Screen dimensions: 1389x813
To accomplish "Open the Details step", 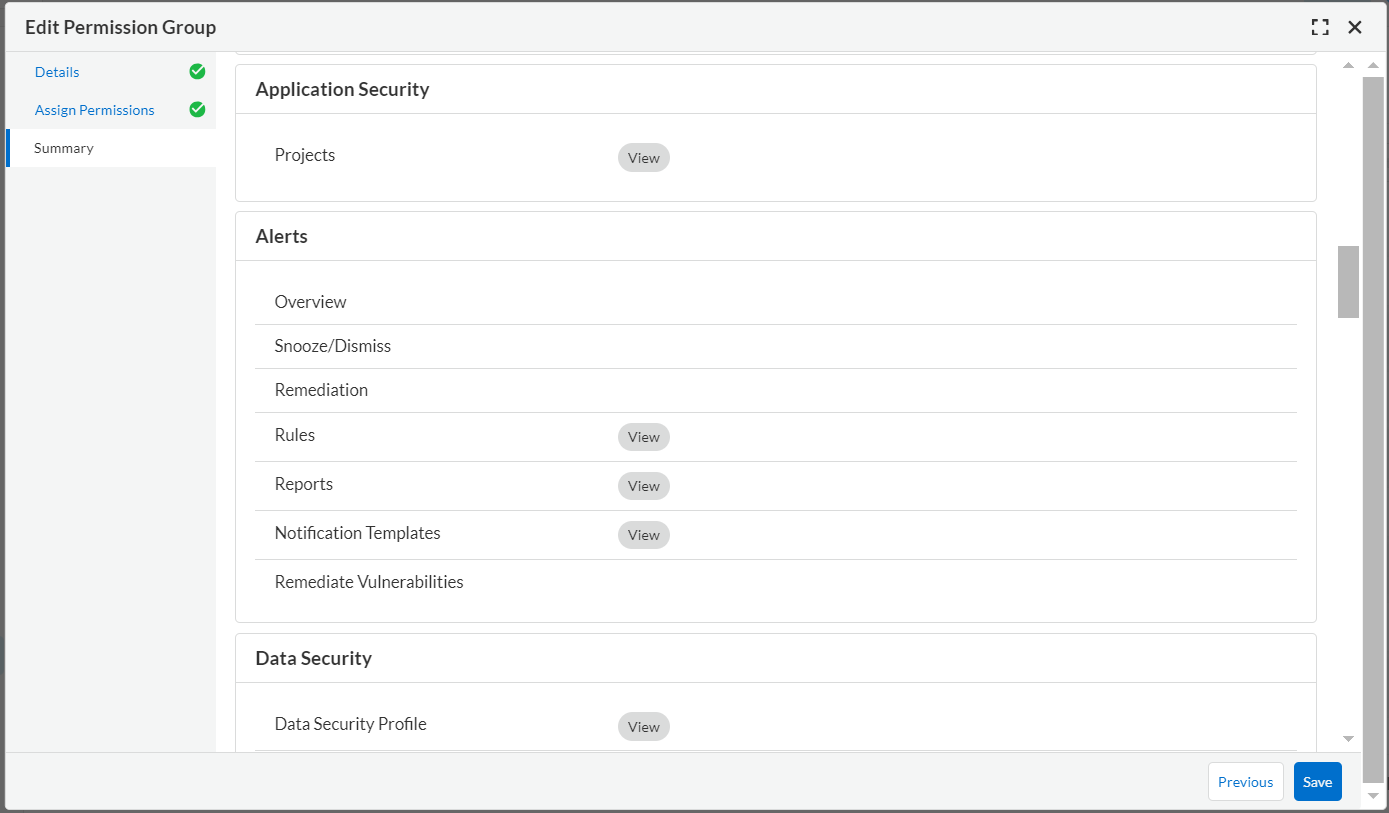I will tap(57, 72).
